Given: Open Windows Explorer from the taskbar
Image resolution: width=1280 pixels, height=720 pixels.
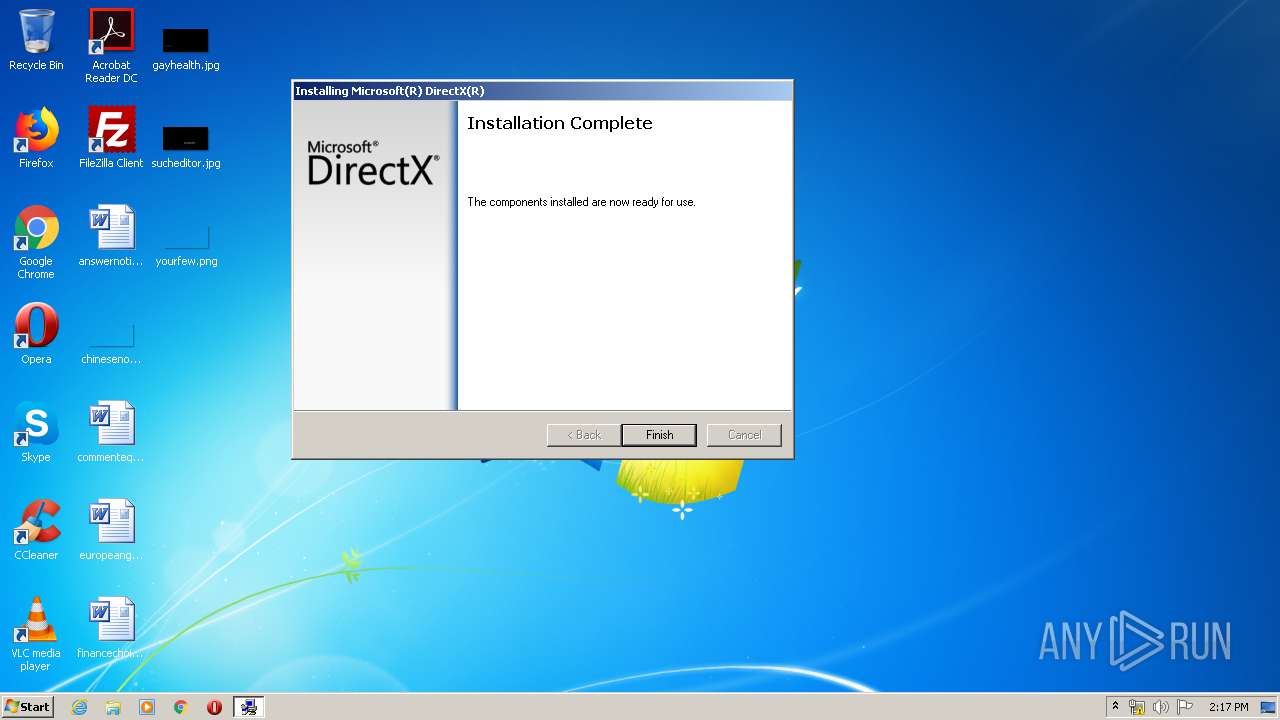Looking at the screenshot, I should tap(113, 707).
